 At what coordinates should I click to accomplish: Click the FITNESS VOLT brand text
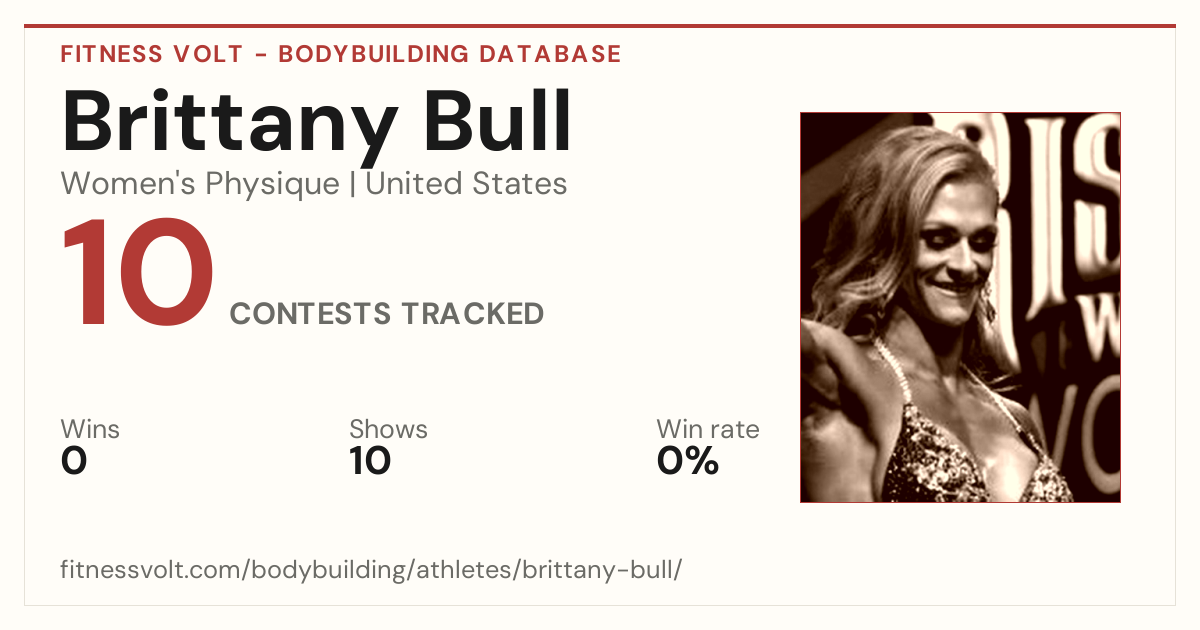(151, 54)
